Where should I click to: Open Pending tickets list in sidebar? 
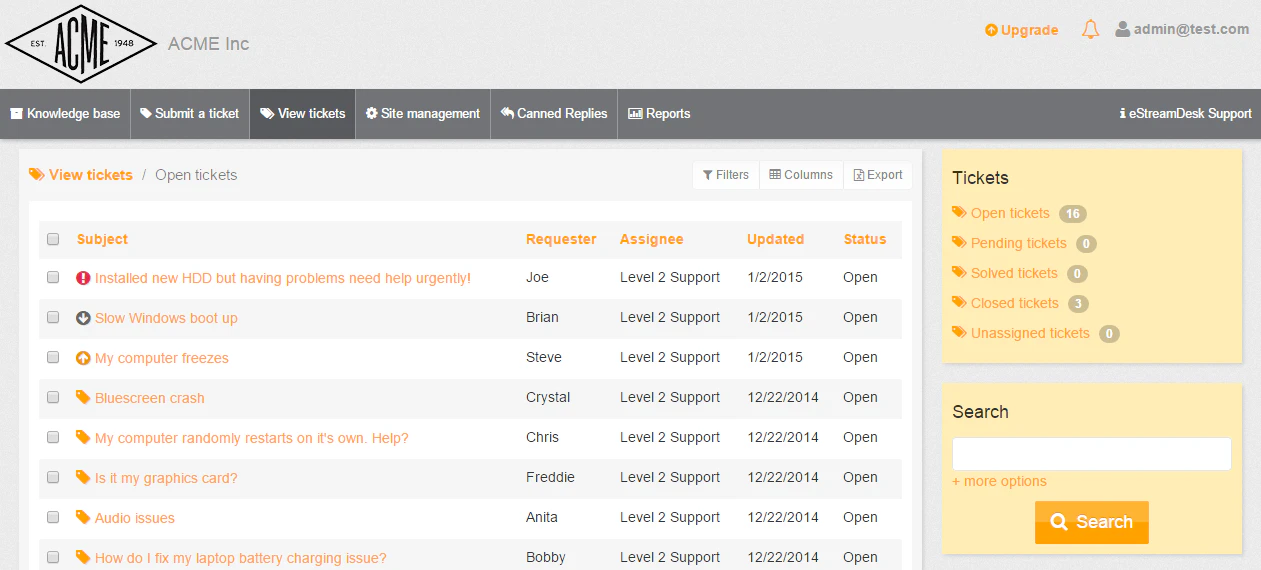pyautogui.click(x=1018, y=243)
